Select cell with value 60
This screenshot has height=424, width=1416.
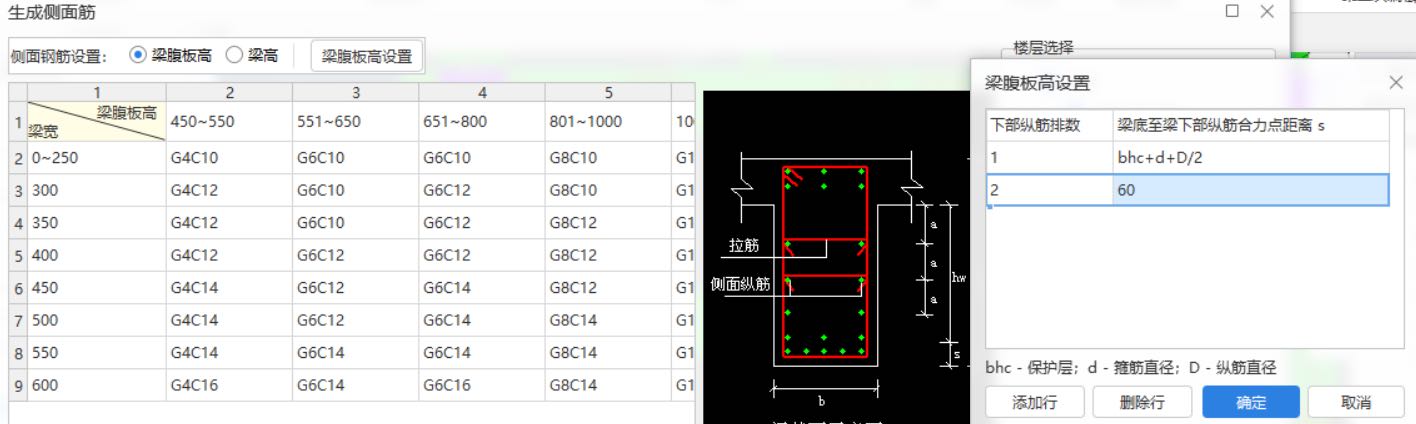pyautogui.click(x=1250, y=190)
